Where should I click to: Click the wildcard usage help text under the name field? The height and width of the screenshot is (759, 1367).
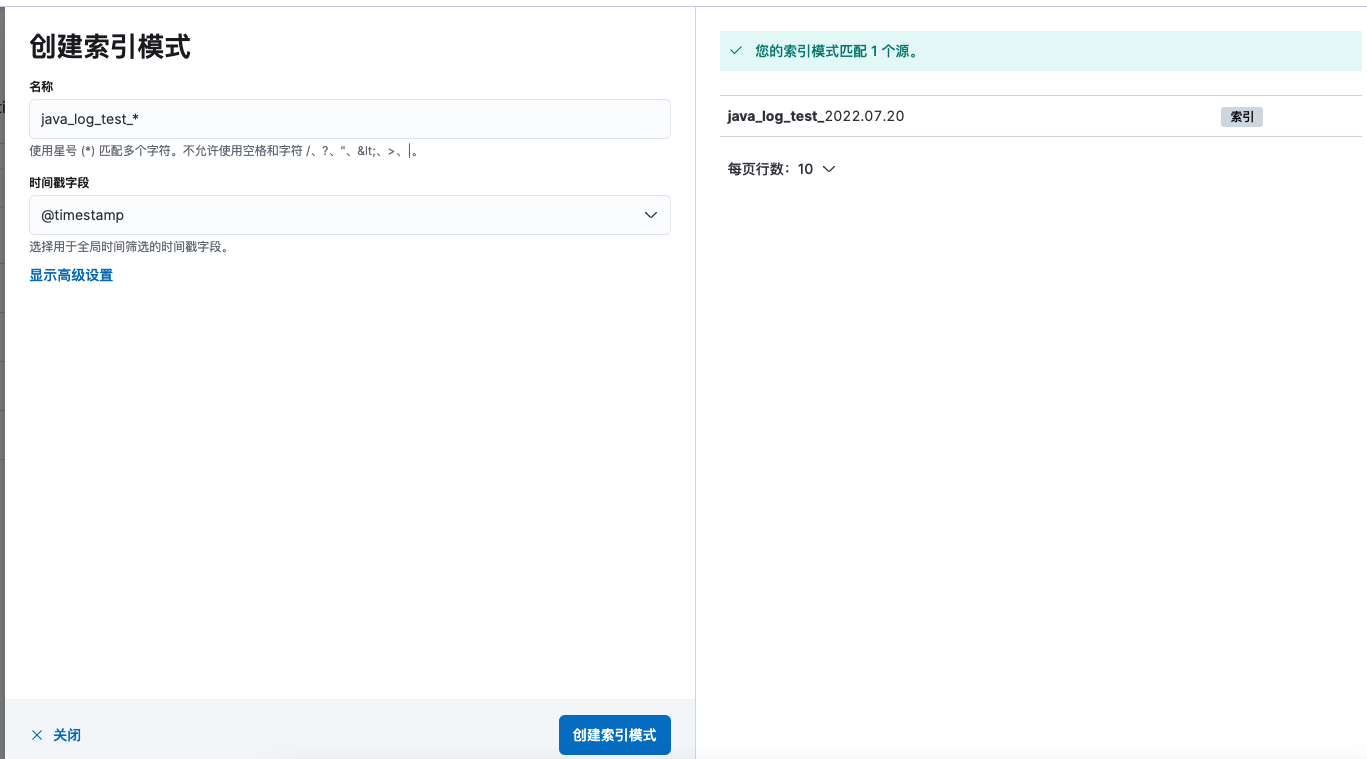point(224,151)
